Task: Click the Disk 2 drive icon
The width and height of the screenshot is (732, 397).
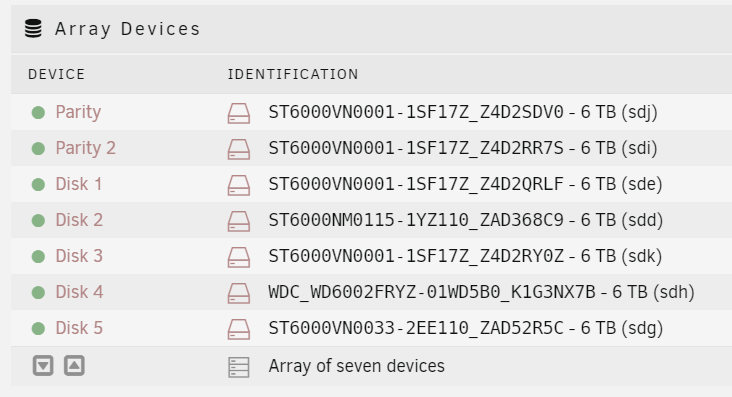Action: coord(239,221)
